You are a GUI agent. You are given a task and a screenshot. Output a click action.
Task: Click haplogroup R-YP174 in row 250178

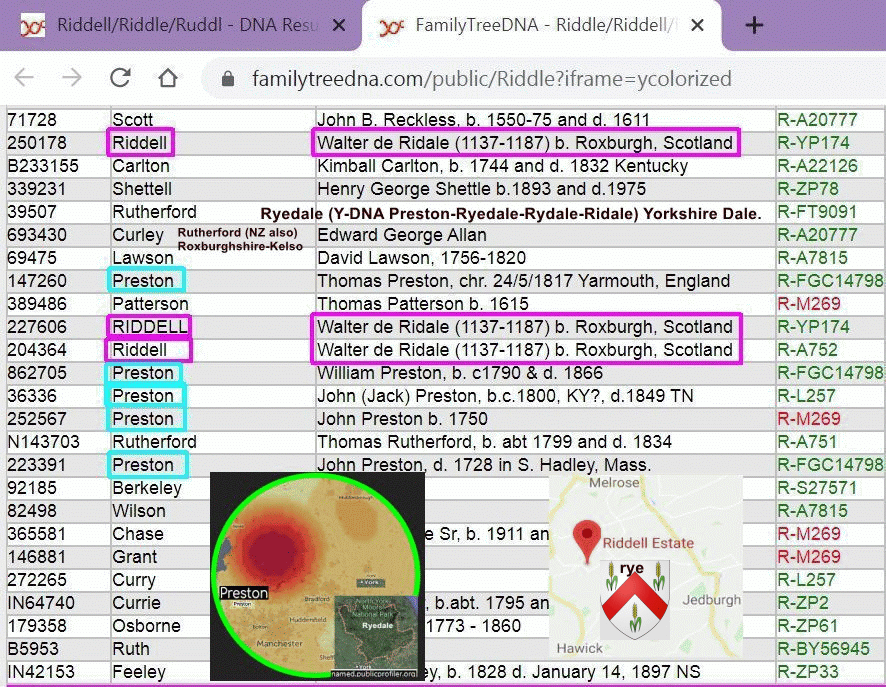tap(813, 143)
